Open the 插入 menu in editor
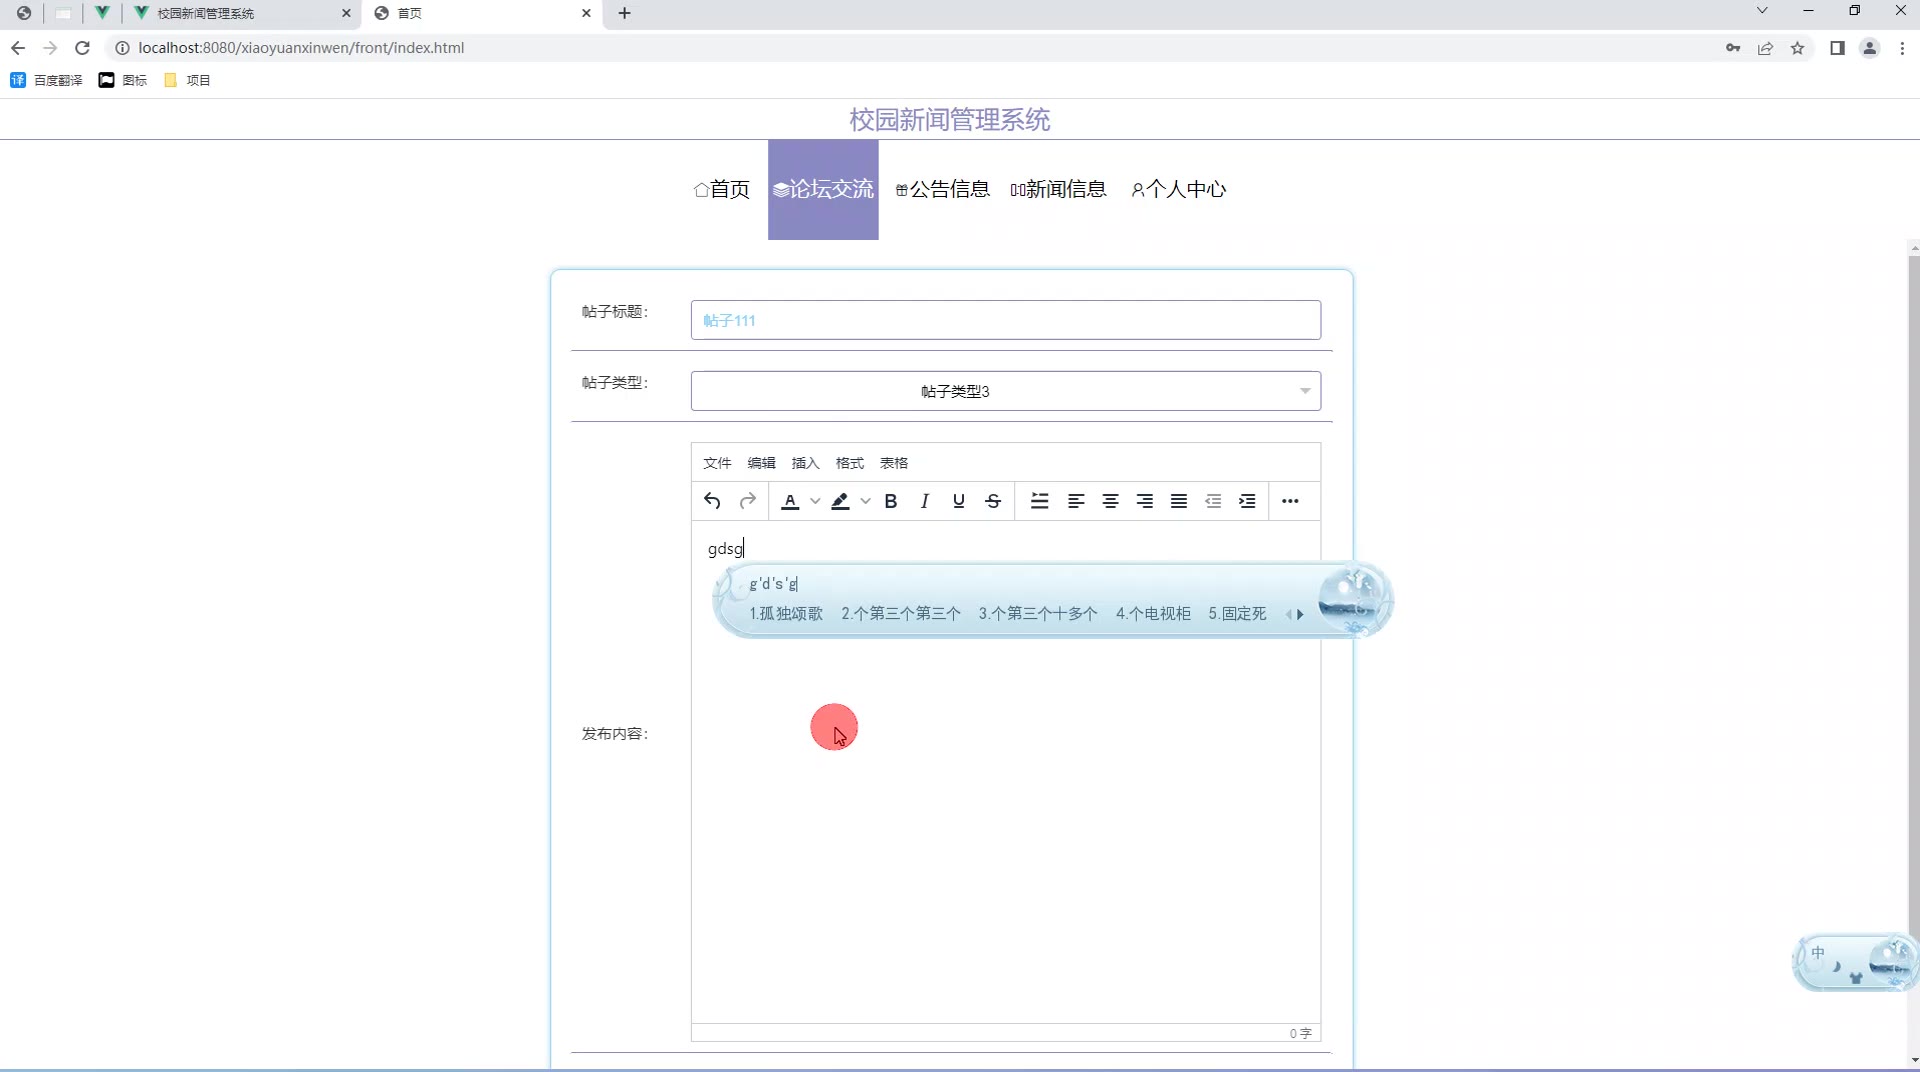Image resolution: width=1920 pixels, height=1072 pixels. [805, 463]
